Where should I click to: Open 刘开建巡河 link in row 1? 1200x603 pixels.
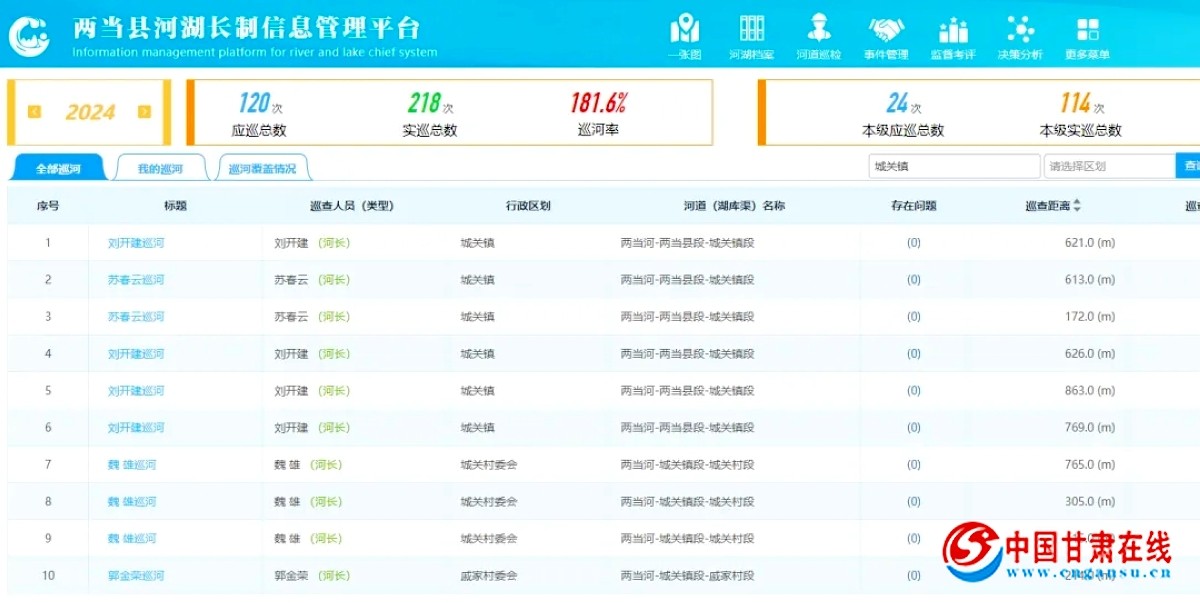tap(136, 243)
